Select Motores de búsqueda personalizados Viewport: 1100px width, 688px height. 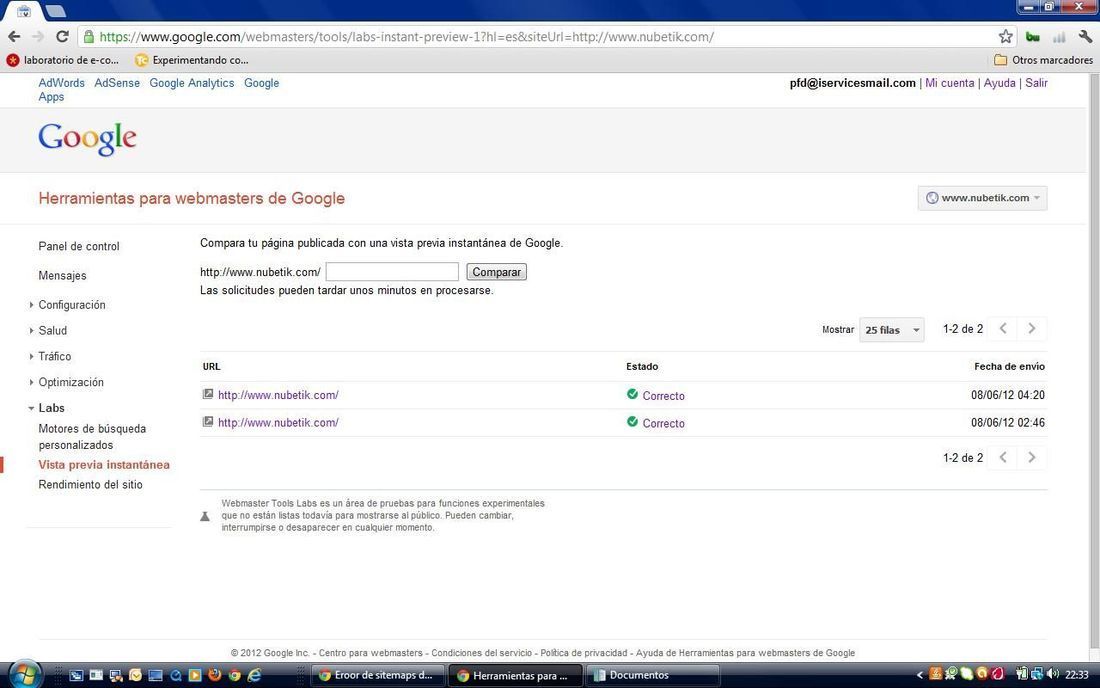(x=92, y=436)
